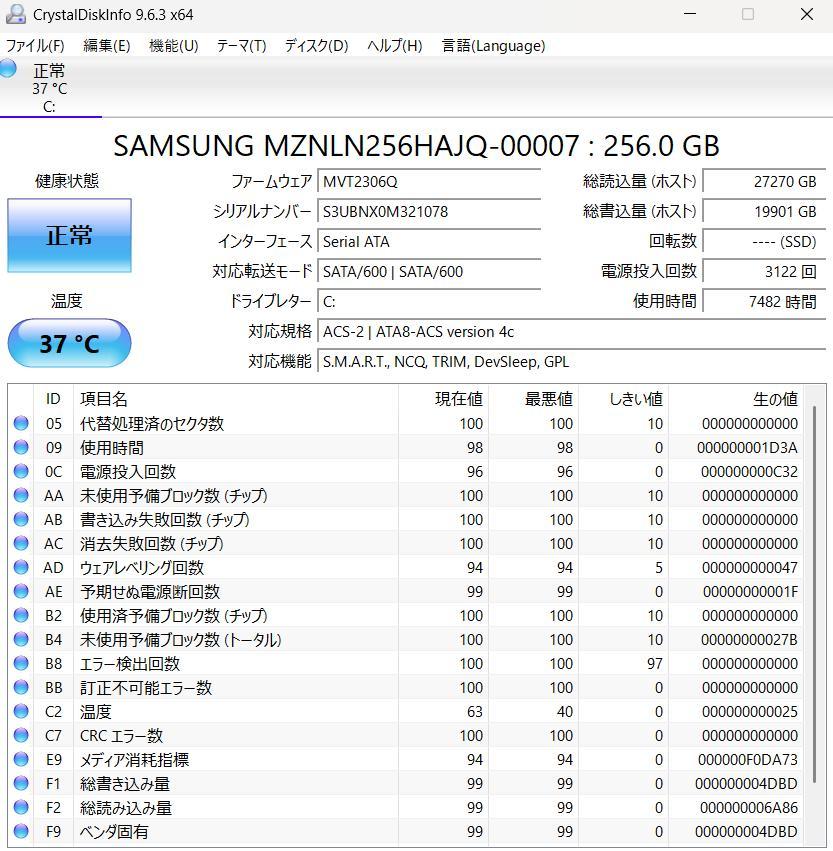The height and width of the screenshot is (851, 833).
Task: Click worst value 40 in 温度 row
Action: tap(564, 712)
